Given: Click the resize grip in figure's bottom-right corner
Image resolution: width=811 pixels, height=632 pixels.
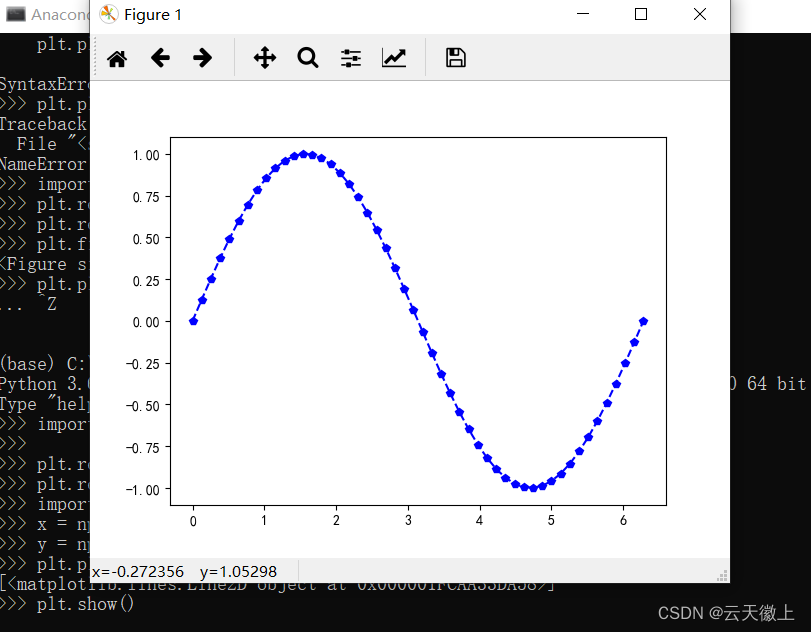Looking at the screenshot, I should 722,575.
